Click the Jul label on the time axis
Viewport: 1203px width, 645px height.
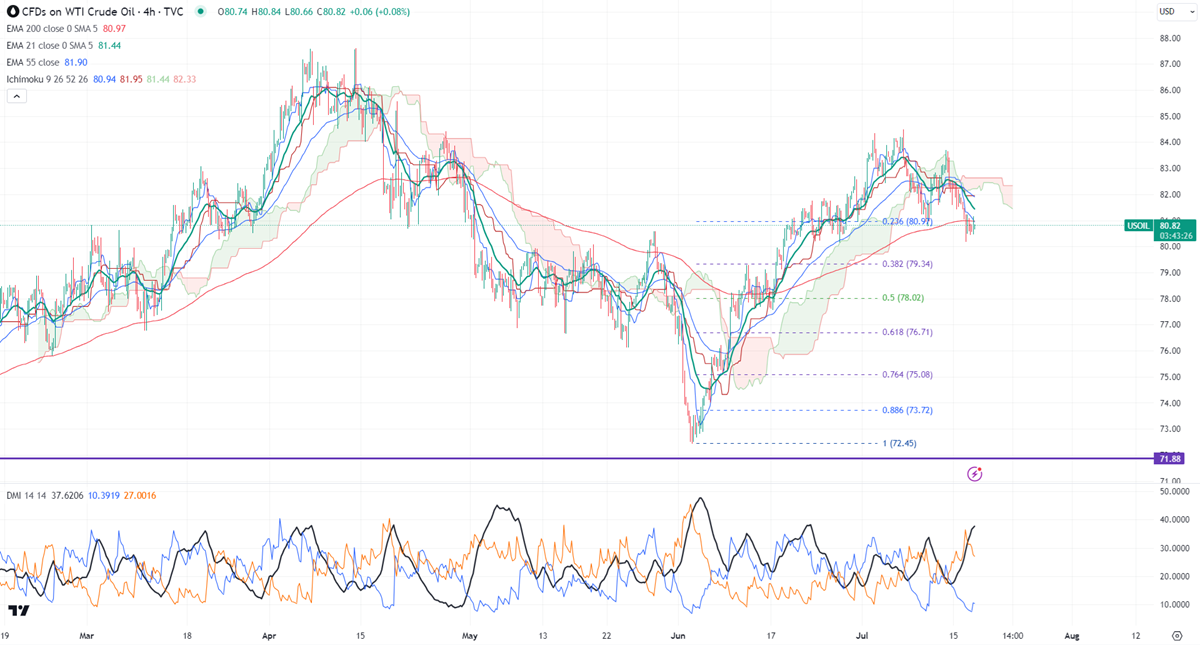862,635
